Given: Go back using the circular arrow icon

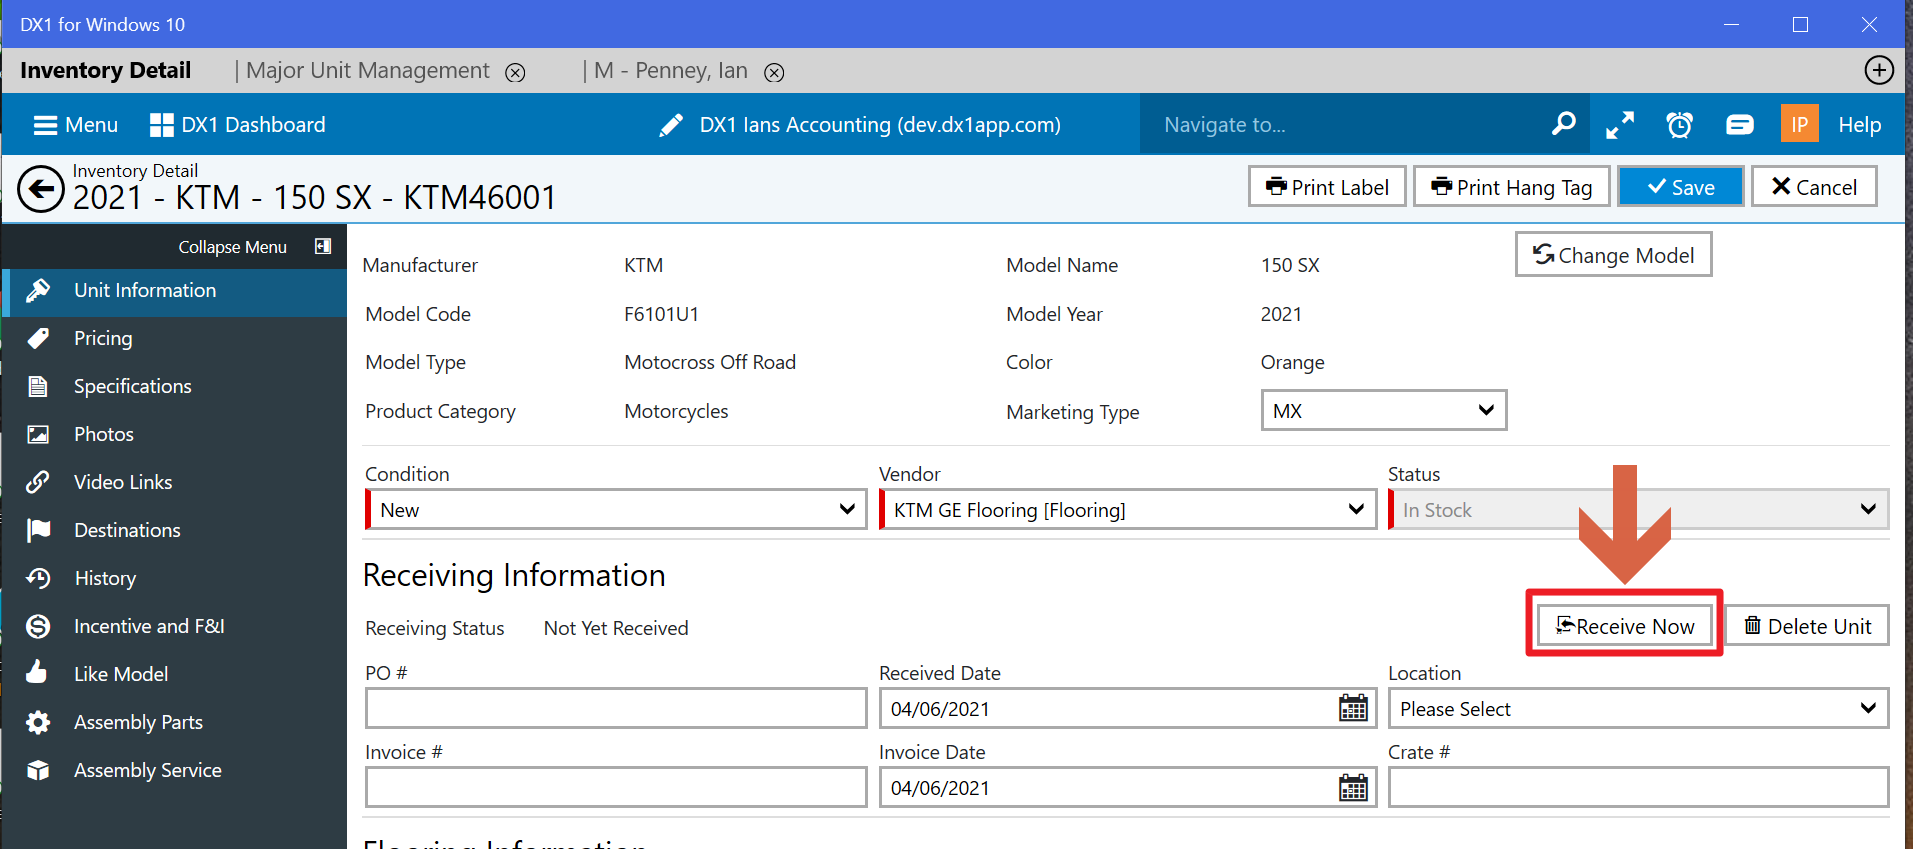Looking at the screenshot, I should (41, 188).
